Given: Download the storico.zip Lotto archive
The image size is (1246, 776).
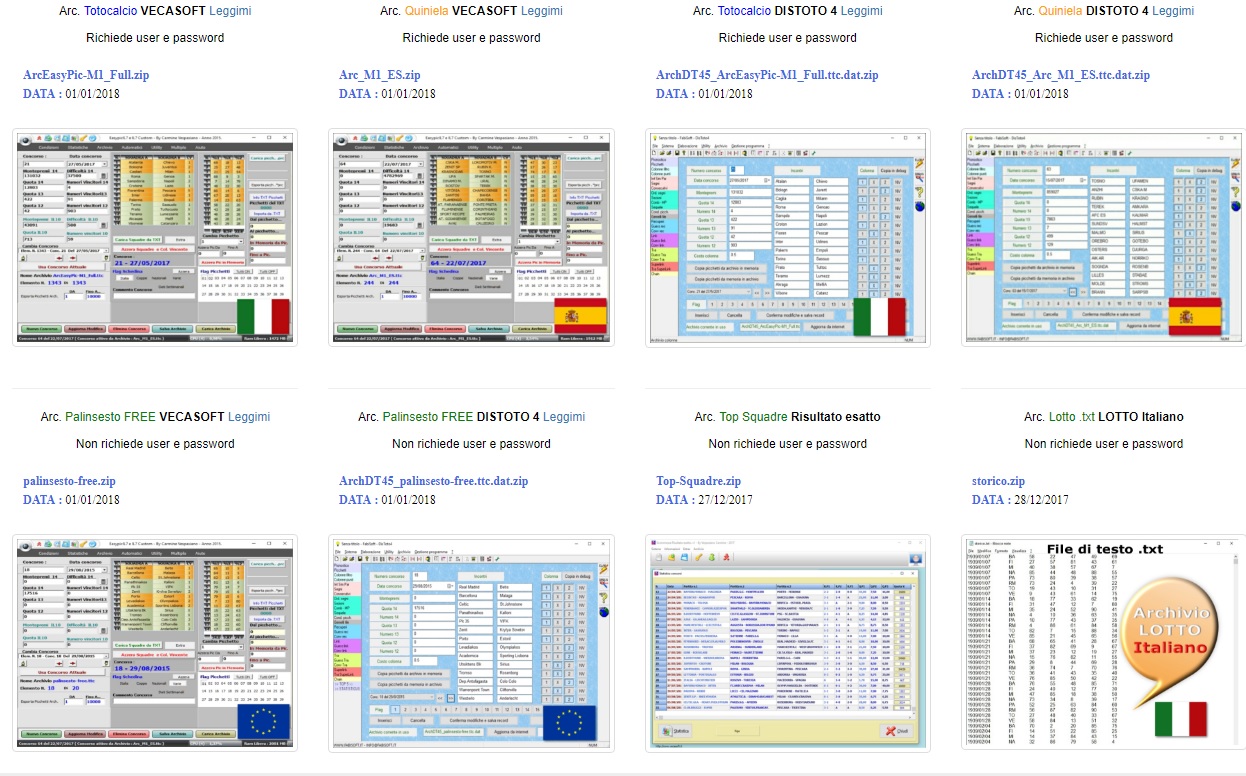Looking at the screenshot, I should [x=998, y=481].
